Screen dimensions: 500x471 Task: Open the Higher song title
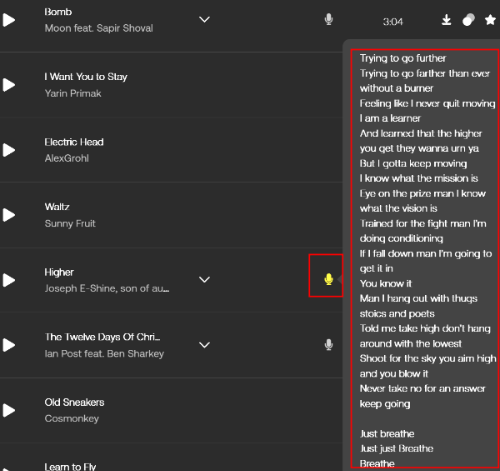click(x=59, y=272)
